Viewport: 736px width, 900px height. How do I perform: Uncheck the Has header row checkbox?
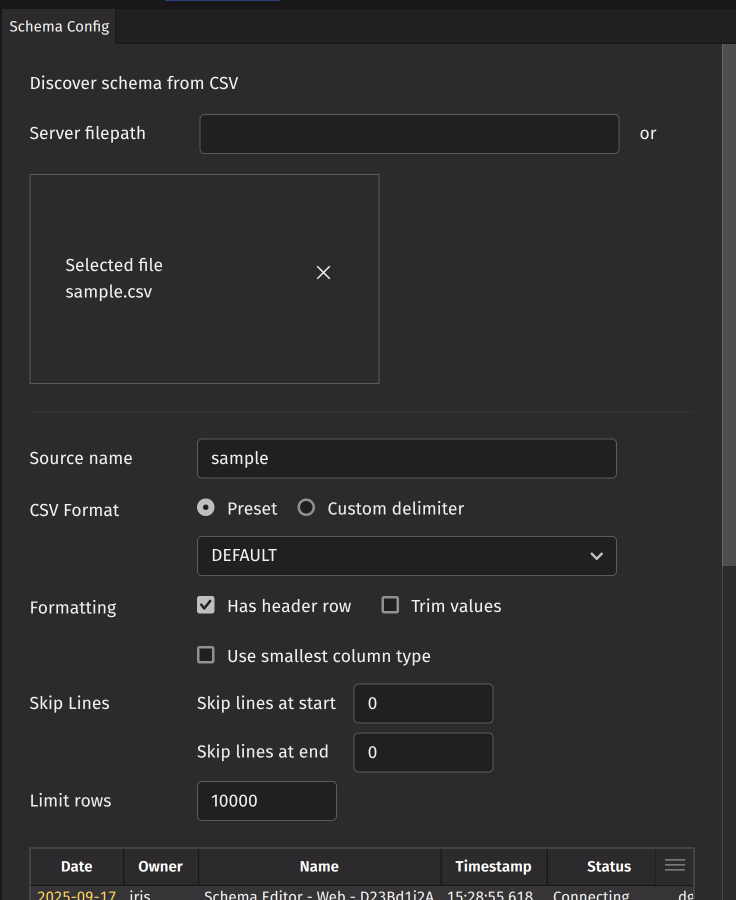point(207,606)
